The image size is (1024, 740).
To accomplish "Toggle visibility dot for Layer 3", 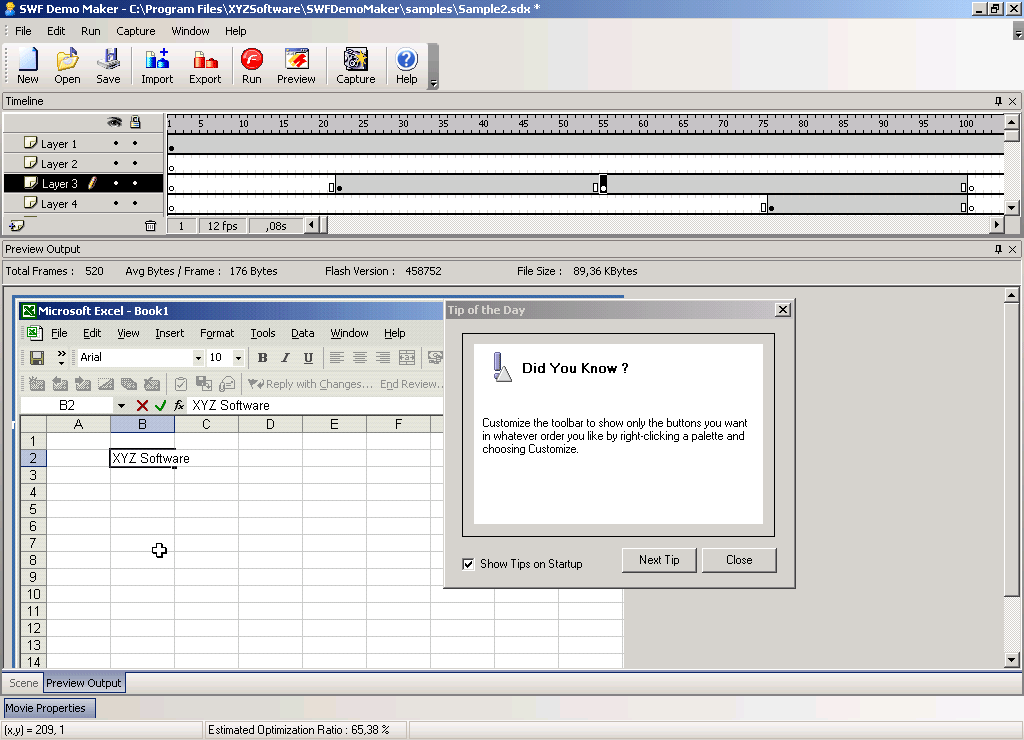I will click(x=116, y=184).
